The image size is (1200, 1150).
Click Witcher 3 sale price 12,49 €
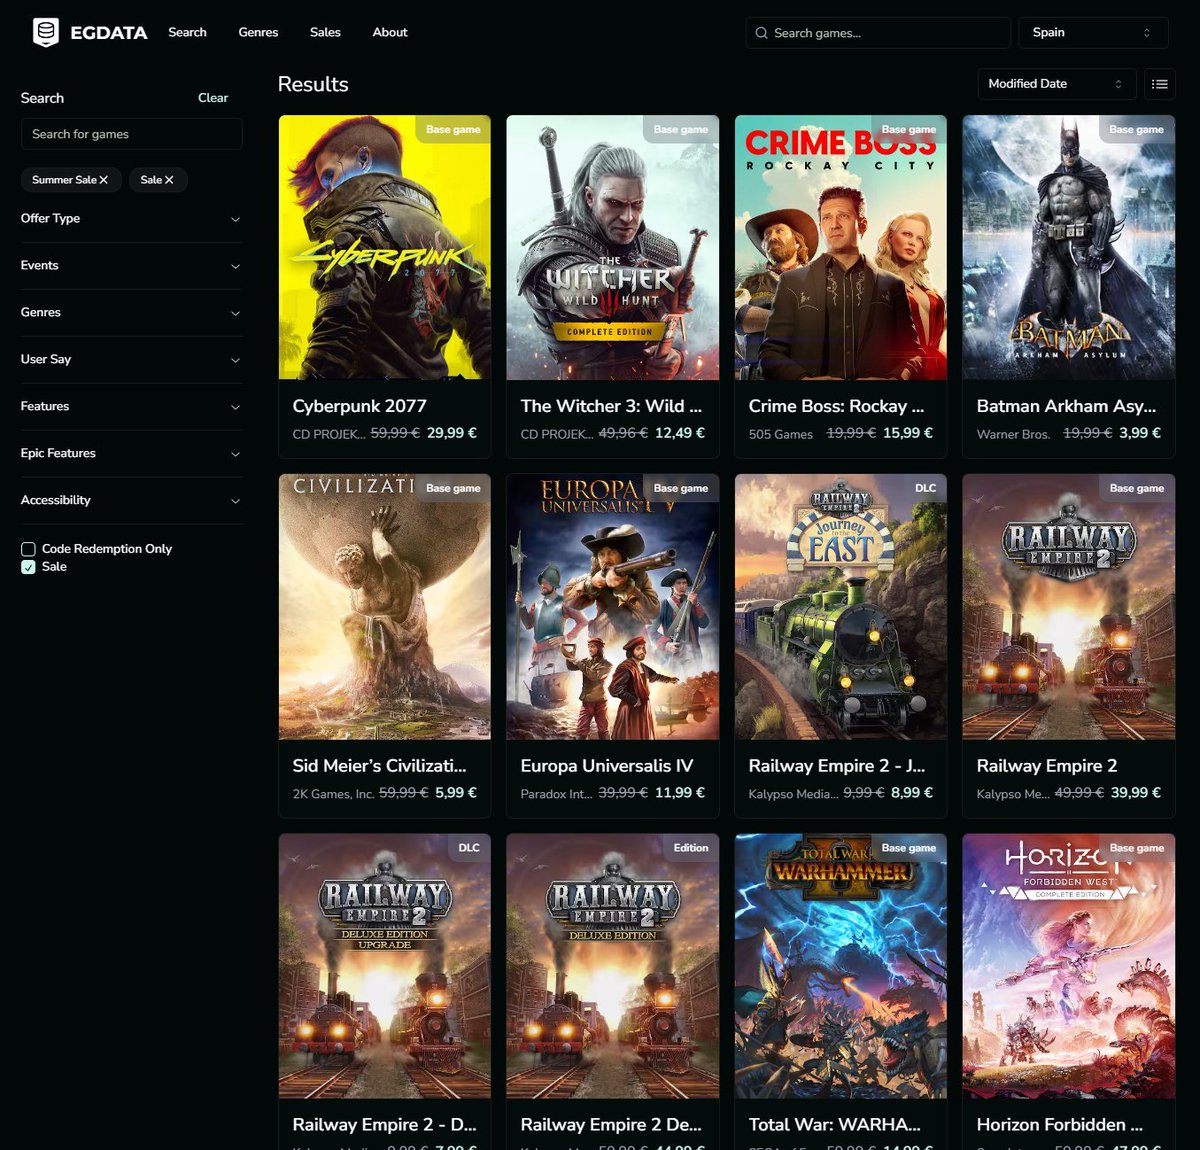click(x=680, y=433)
